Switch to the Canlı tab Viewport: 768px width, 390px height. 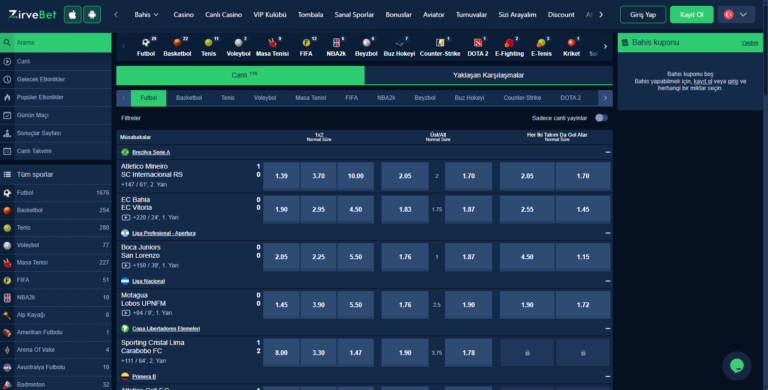tap(240, 75)
